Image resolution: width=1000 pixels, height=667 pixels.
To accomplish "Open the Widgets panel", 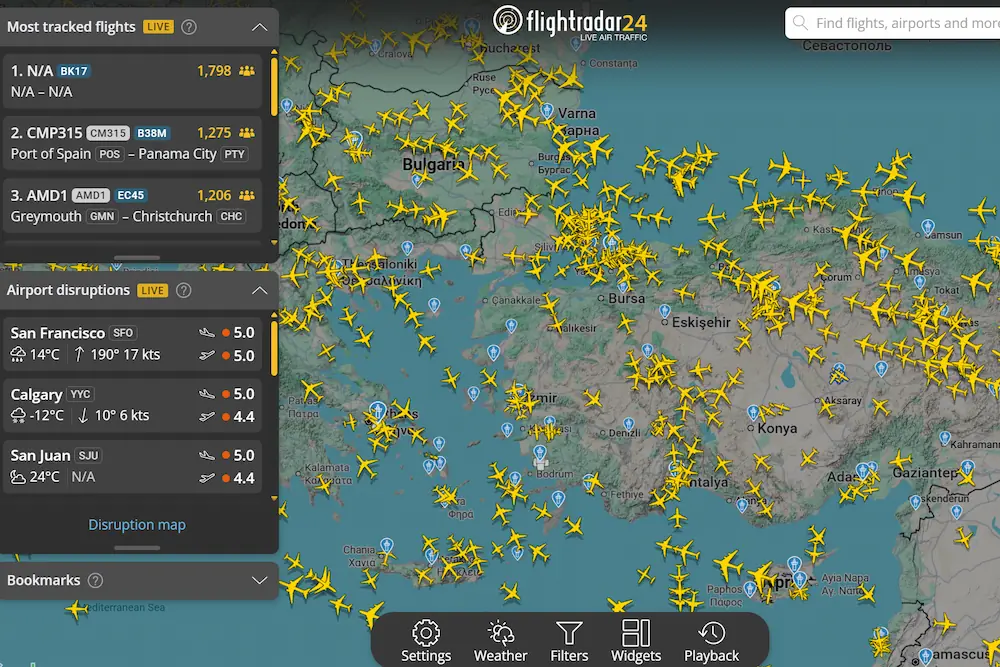I will (636, 641).
